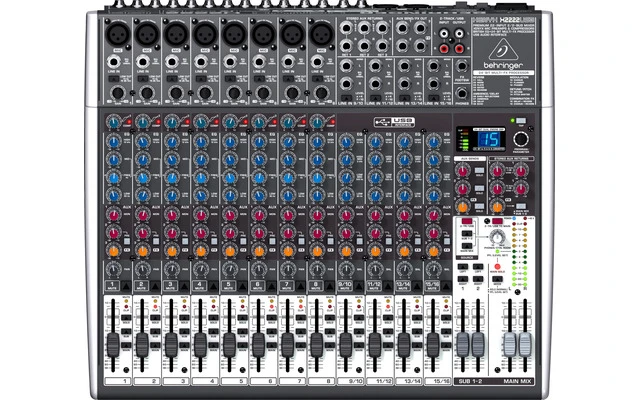Toggle the solo switch for FX send
The image size is (640, 400).
(480, 207)
